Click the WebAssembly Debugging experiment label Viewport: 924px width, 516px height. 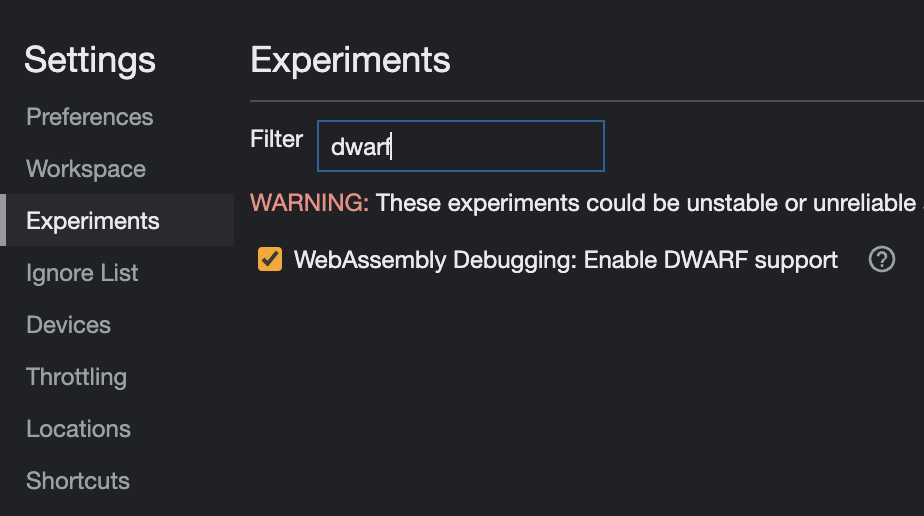566,260
